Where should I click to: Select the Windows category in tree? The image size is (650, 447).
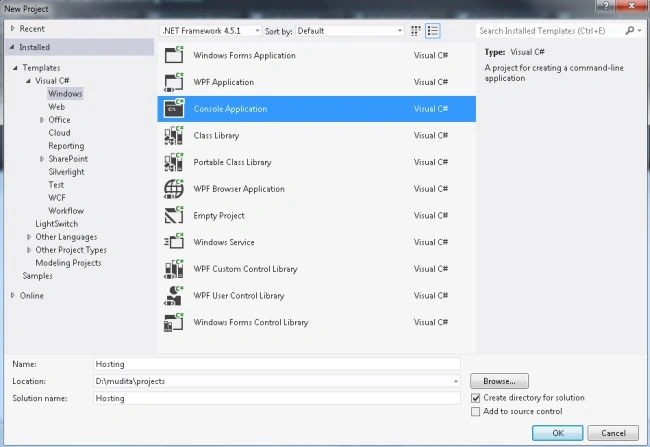click(x=65, y=94)
